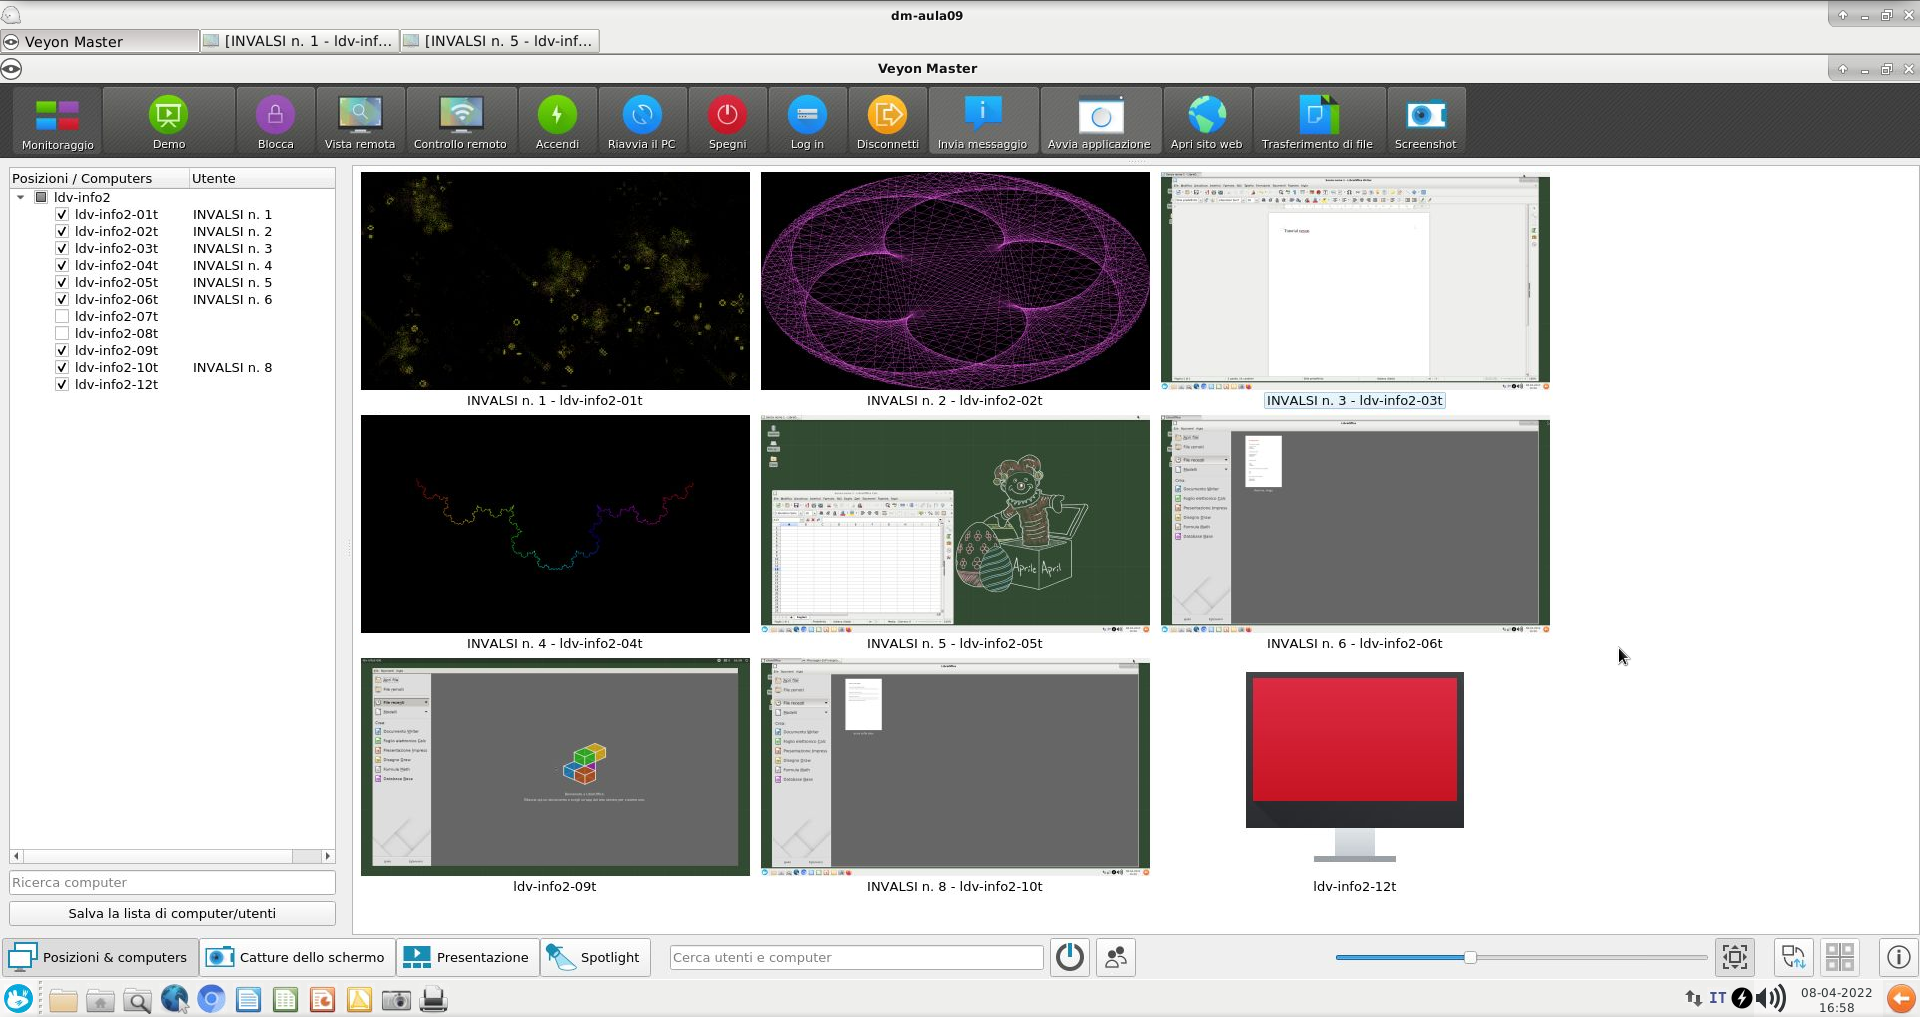Image resolution: width=1920 pixels, height=1017 pixels.
Task: Check the ldv-info2-07t checkbox
Action: (x=62, y=316)
